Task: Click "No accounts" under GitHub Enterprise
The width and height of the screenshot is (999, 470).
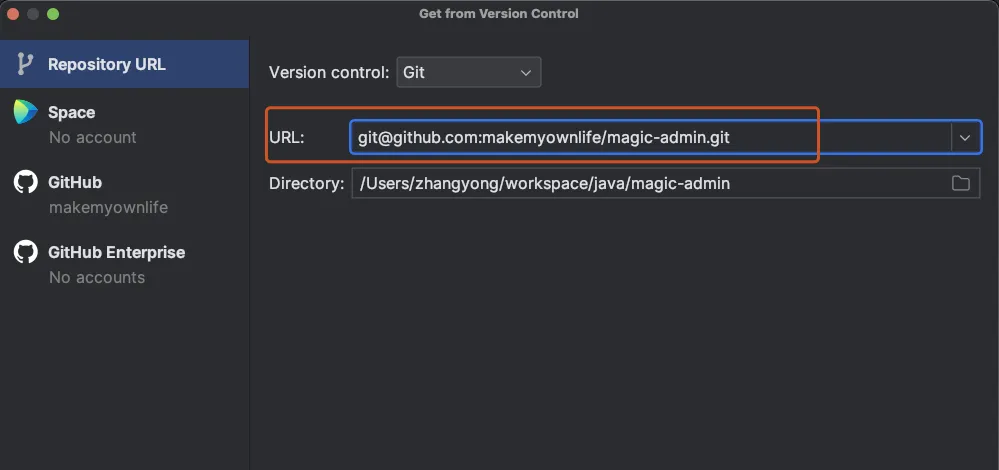Action: [97, 277]
